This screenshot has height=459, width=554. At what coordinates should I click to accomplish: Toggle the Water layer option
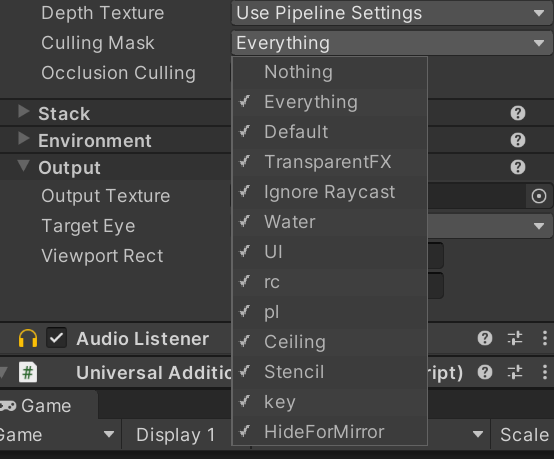point(329,222)
